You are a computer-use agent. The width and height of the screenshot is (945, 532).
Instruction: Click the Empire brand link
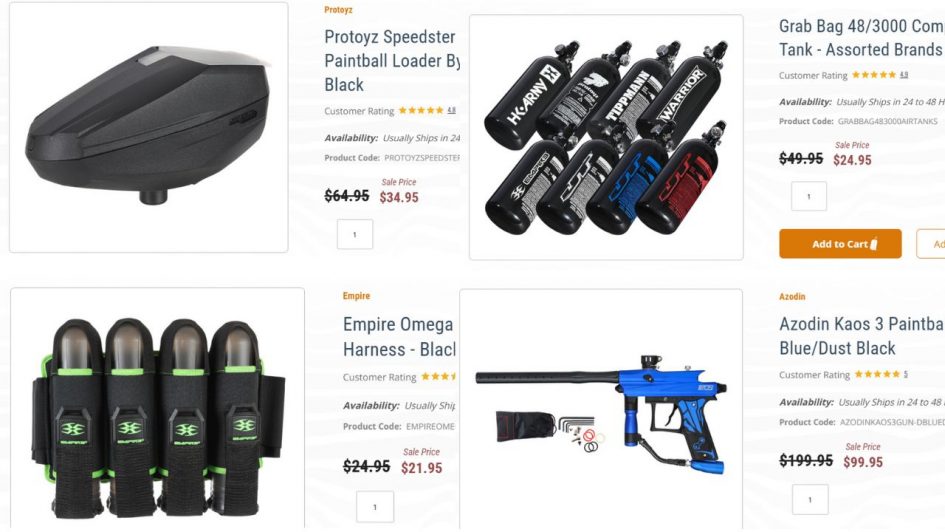356,296
